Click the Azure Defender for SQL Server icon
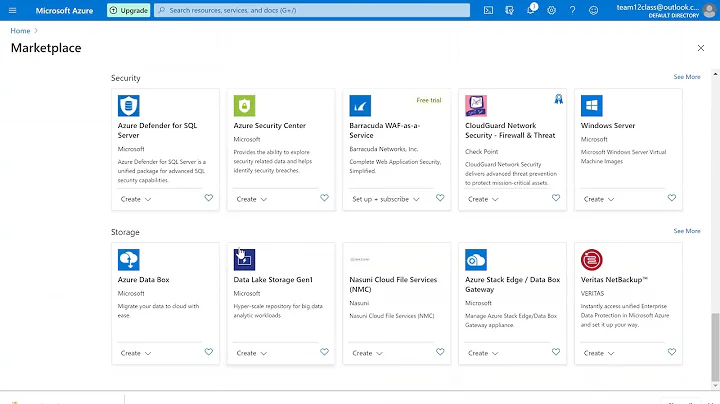Viewport: 720px width, 404px height. [x=129, y=106]
